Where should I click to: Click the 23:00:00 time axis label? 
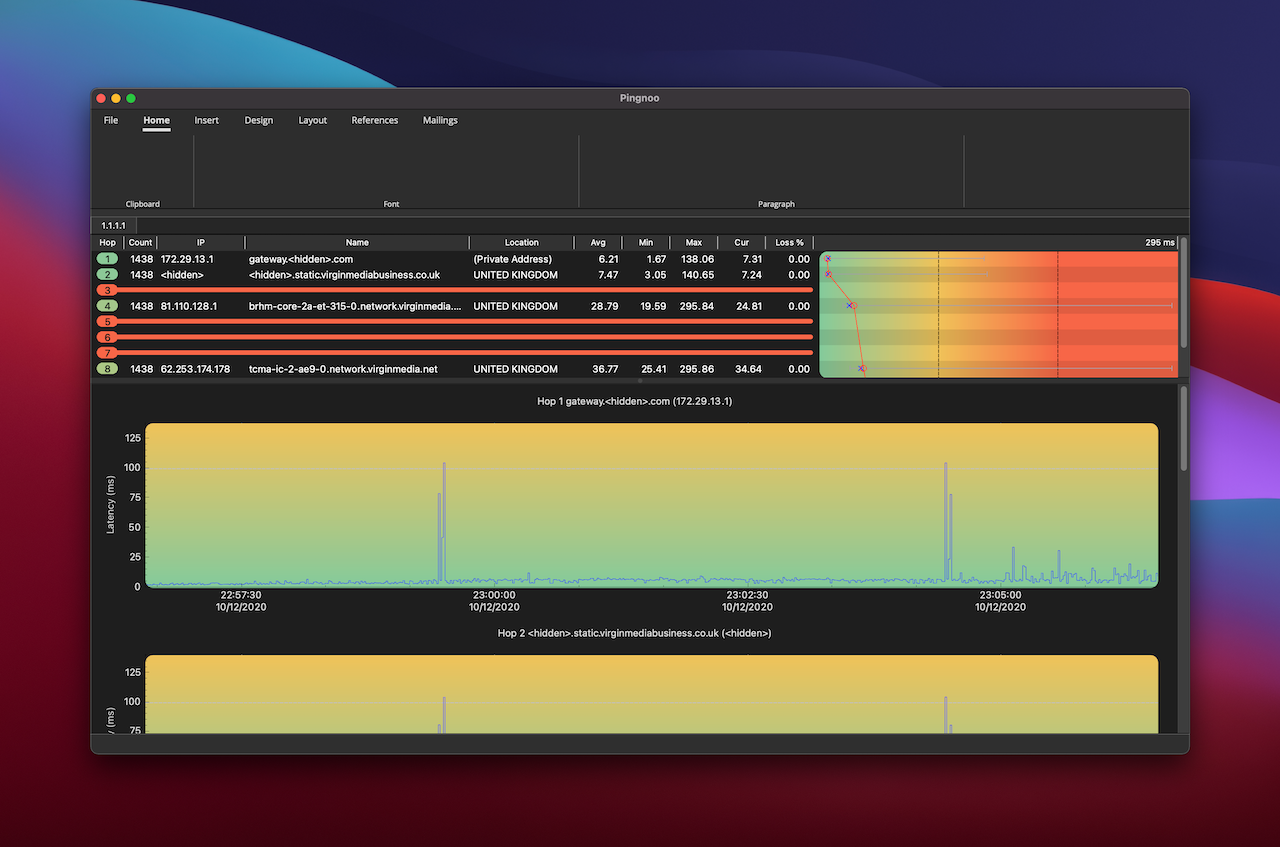[494, 595]
